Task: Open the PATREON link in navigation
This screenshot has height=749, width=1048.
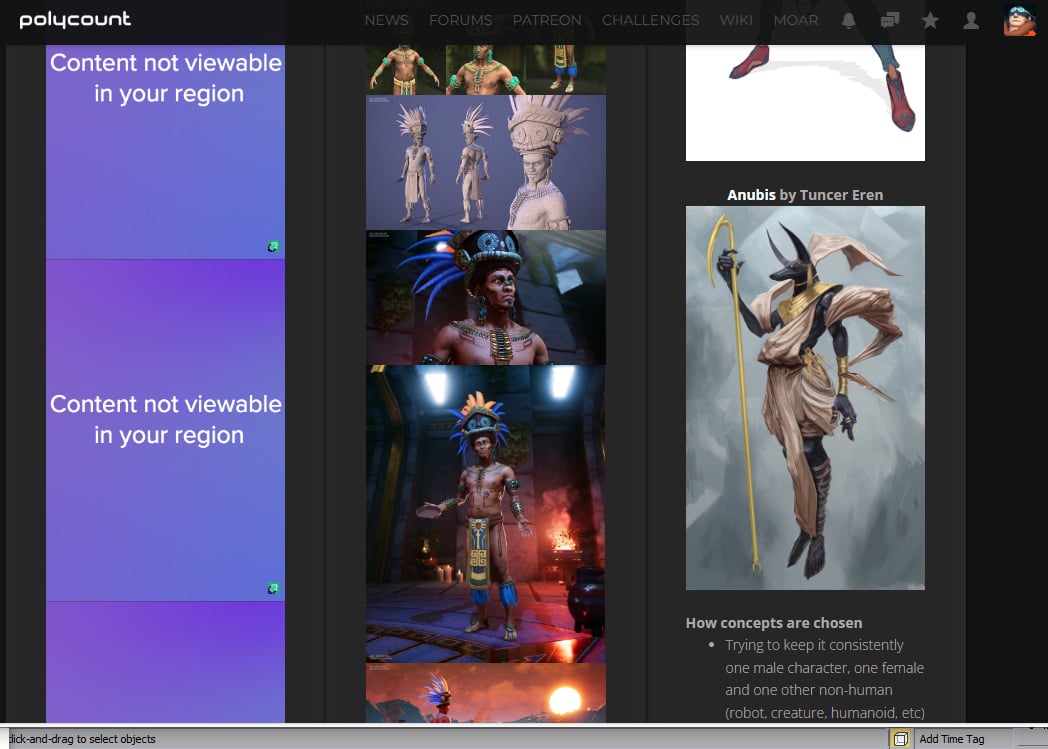Action: [x=547, y=21]
